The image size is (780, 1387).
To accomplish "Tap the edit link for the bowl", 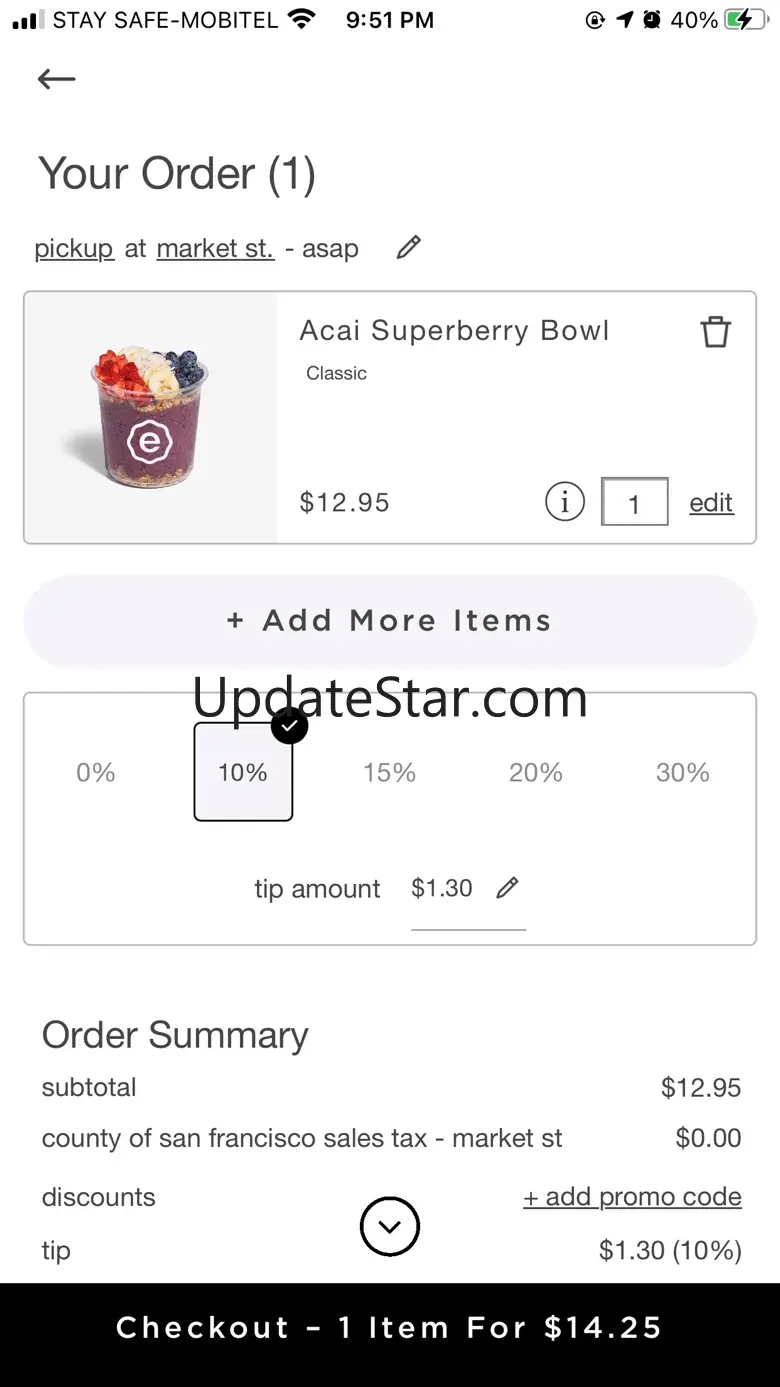I will [711, 502].
